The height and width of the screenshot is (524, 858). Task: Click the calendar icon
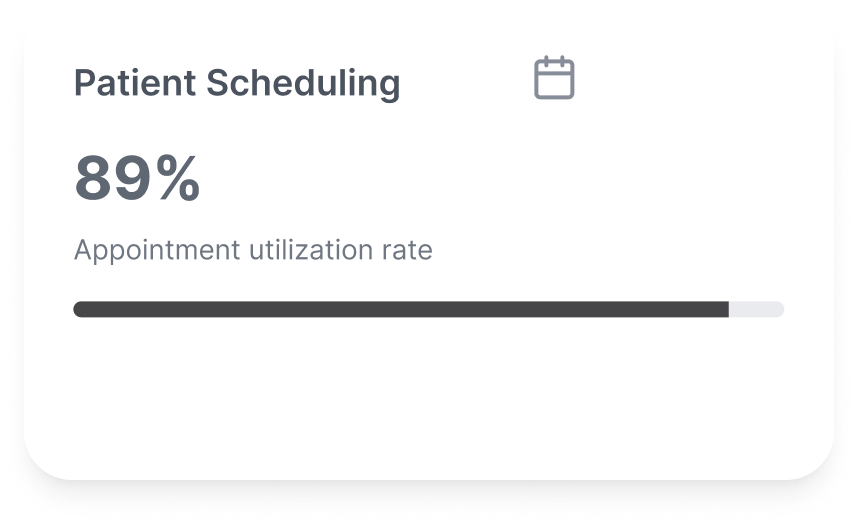[554, 78]
